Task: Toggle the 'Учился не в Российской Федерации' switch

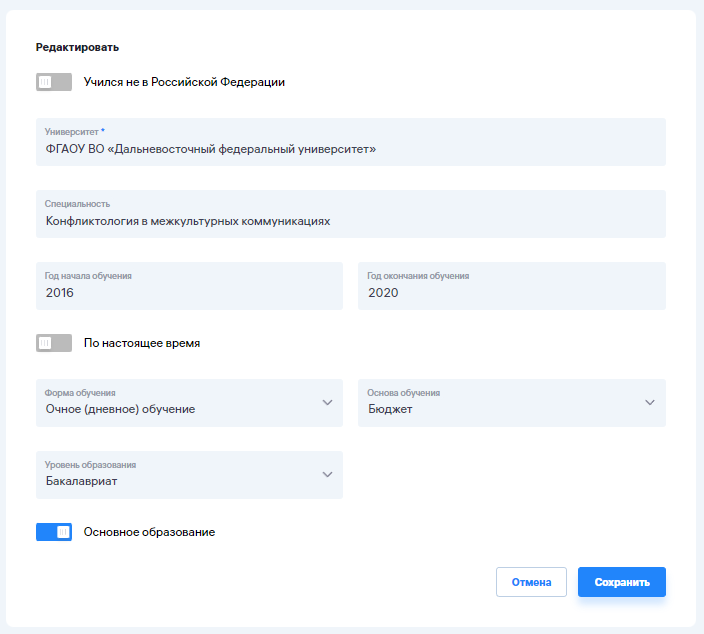Action: tap(54, 82)
